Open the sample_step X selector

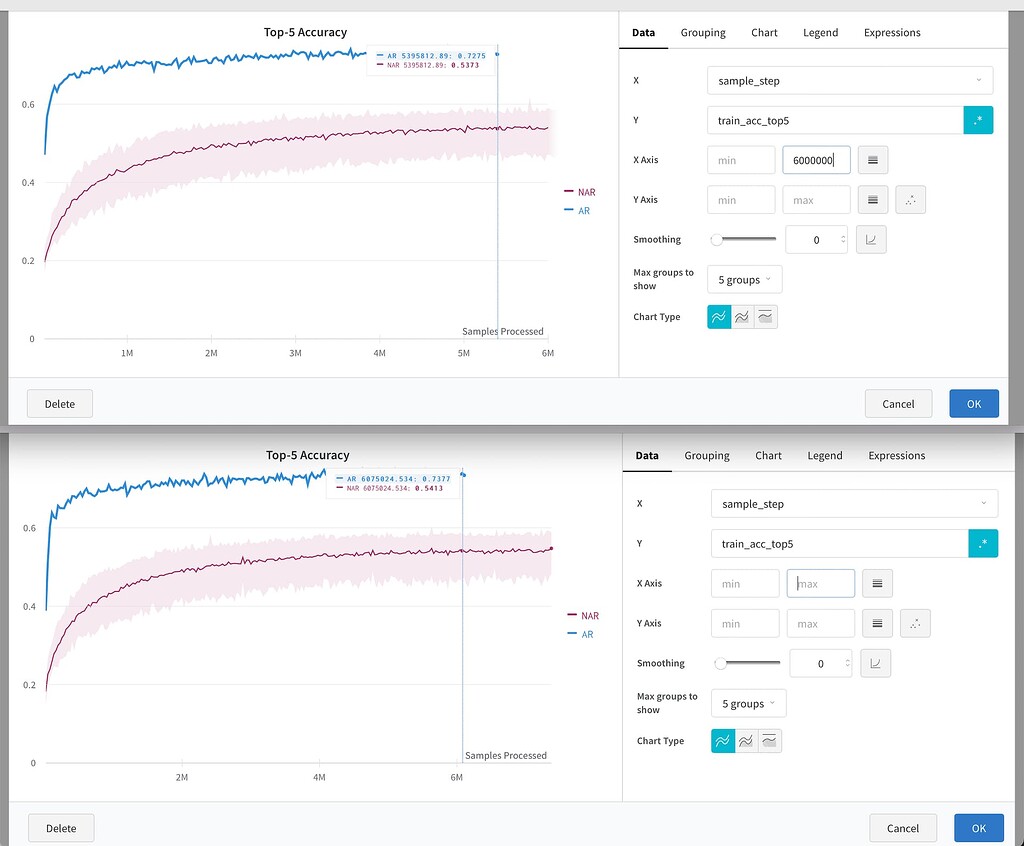(849, 79)
